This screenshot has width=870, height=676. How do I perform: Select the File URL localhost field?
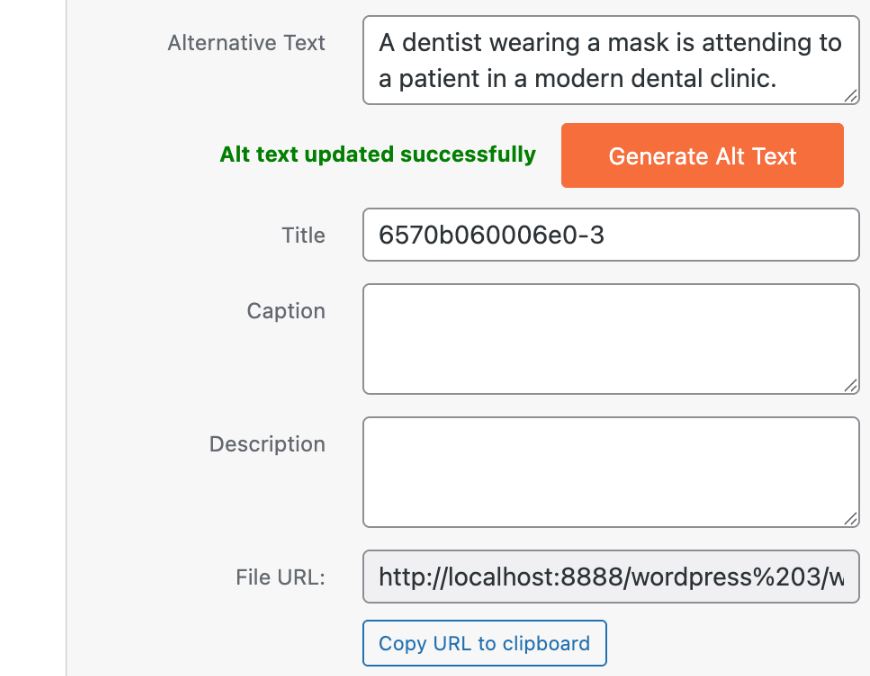(x=611, y=577)
